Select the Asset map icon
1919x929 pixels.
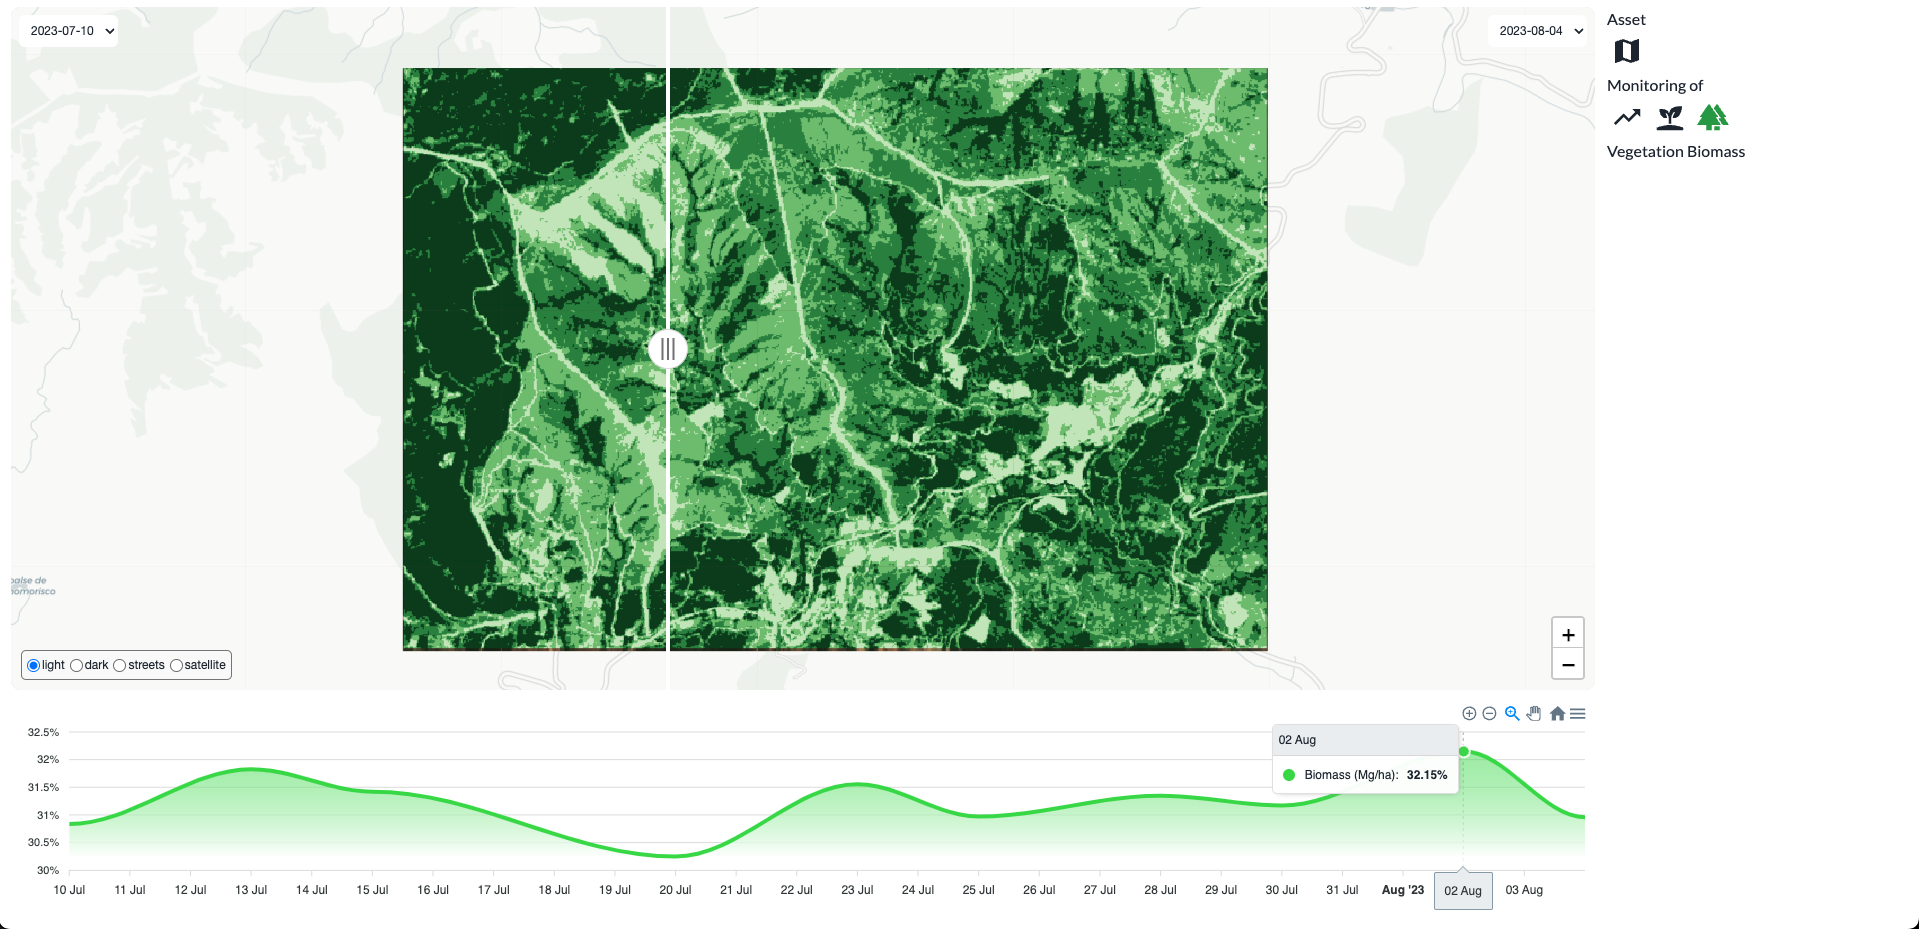pyautogui.click(x=1626, y=51)
